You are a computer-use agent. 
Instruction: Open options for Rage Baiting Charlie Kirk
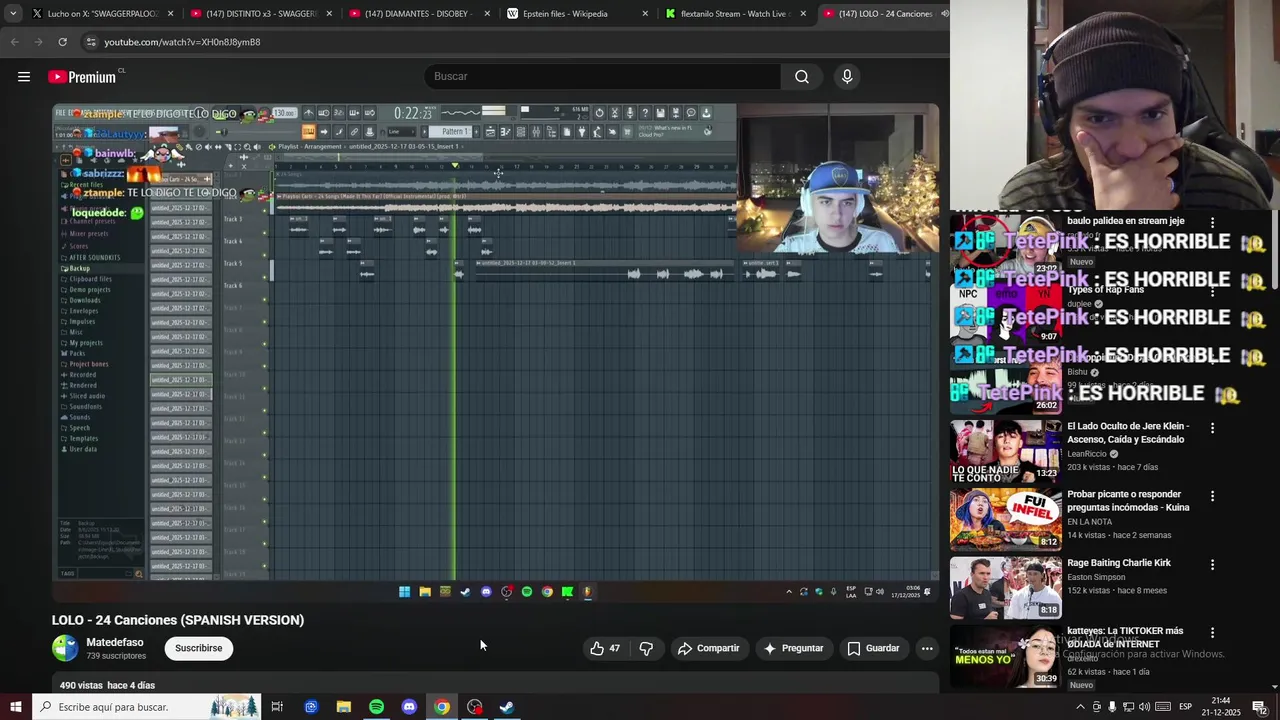pos(1212,565)
